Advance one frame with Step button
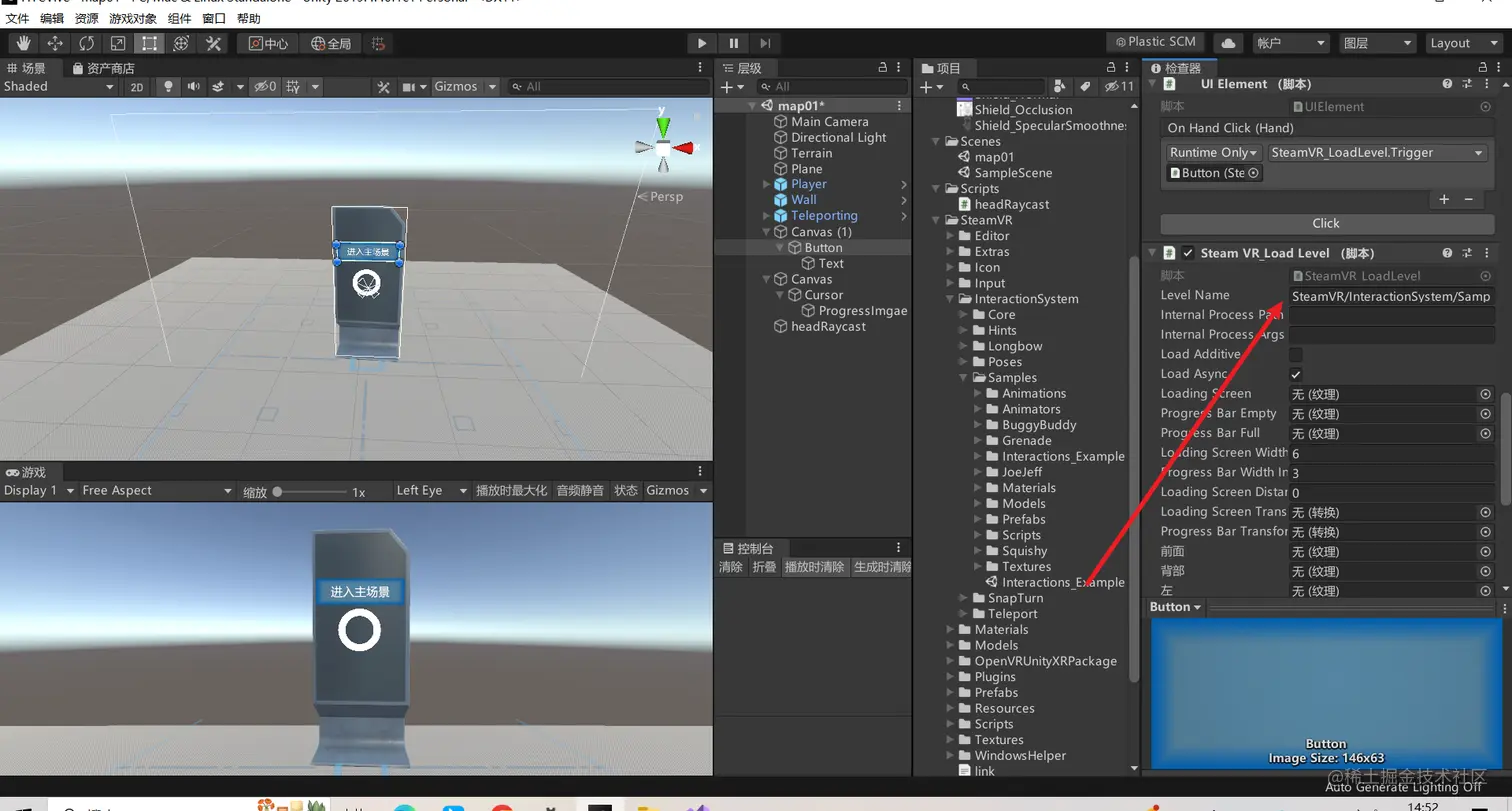The image size is (1512, 811). [x=765, y=43]
